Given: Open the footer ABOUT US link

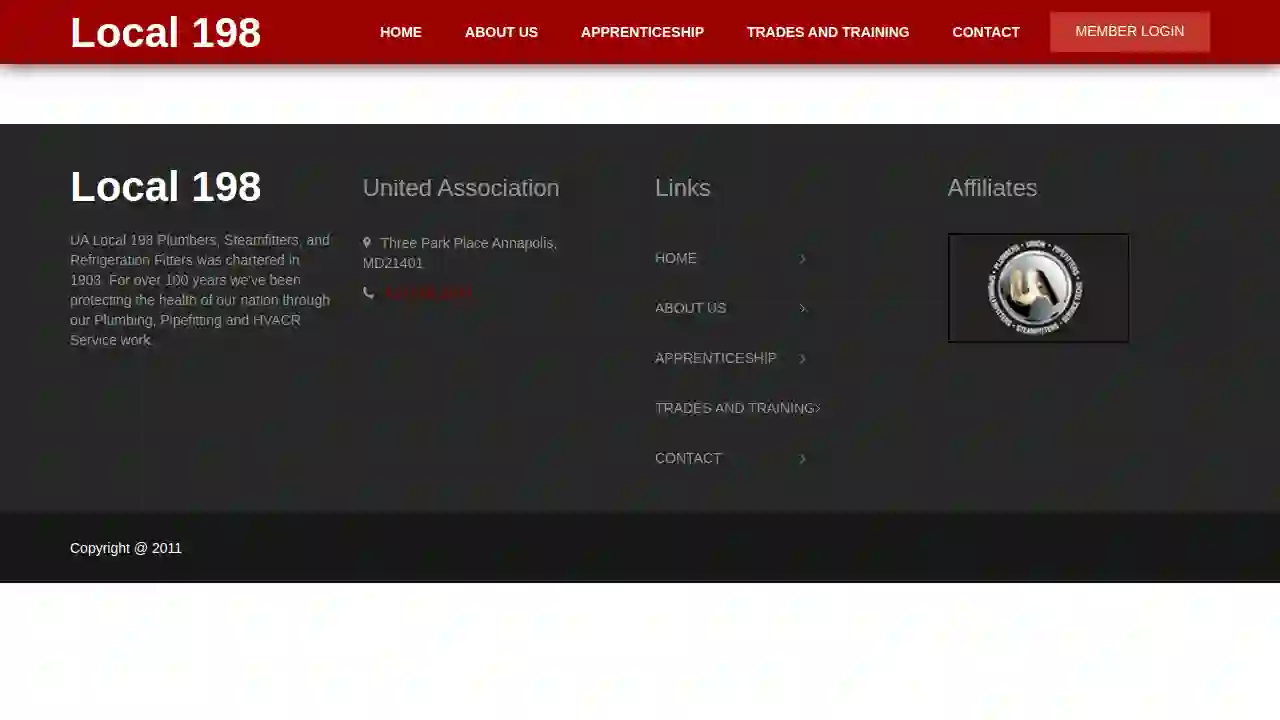Looking at the screenshot, I should click(690, 308).
